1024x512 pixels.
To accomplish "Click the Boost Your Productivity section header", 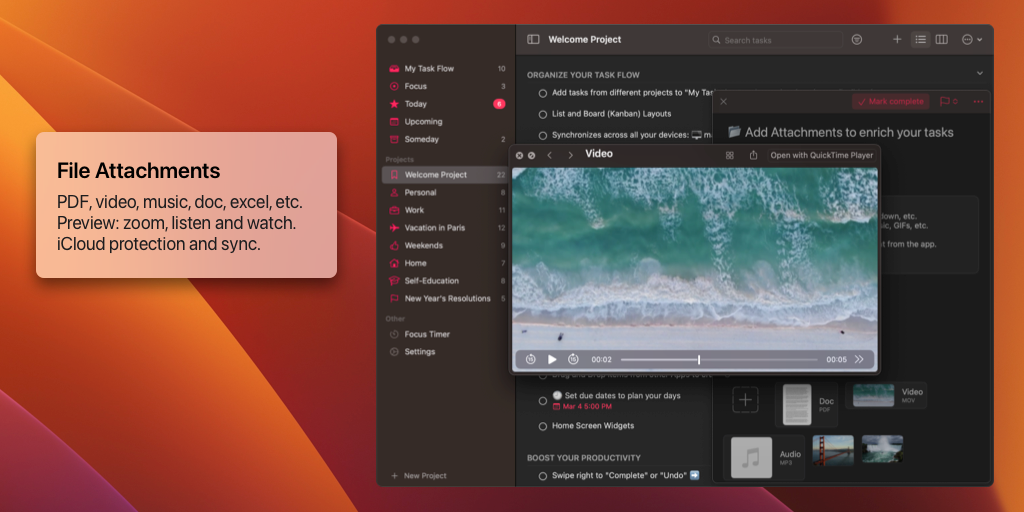I will pos(584,458).
